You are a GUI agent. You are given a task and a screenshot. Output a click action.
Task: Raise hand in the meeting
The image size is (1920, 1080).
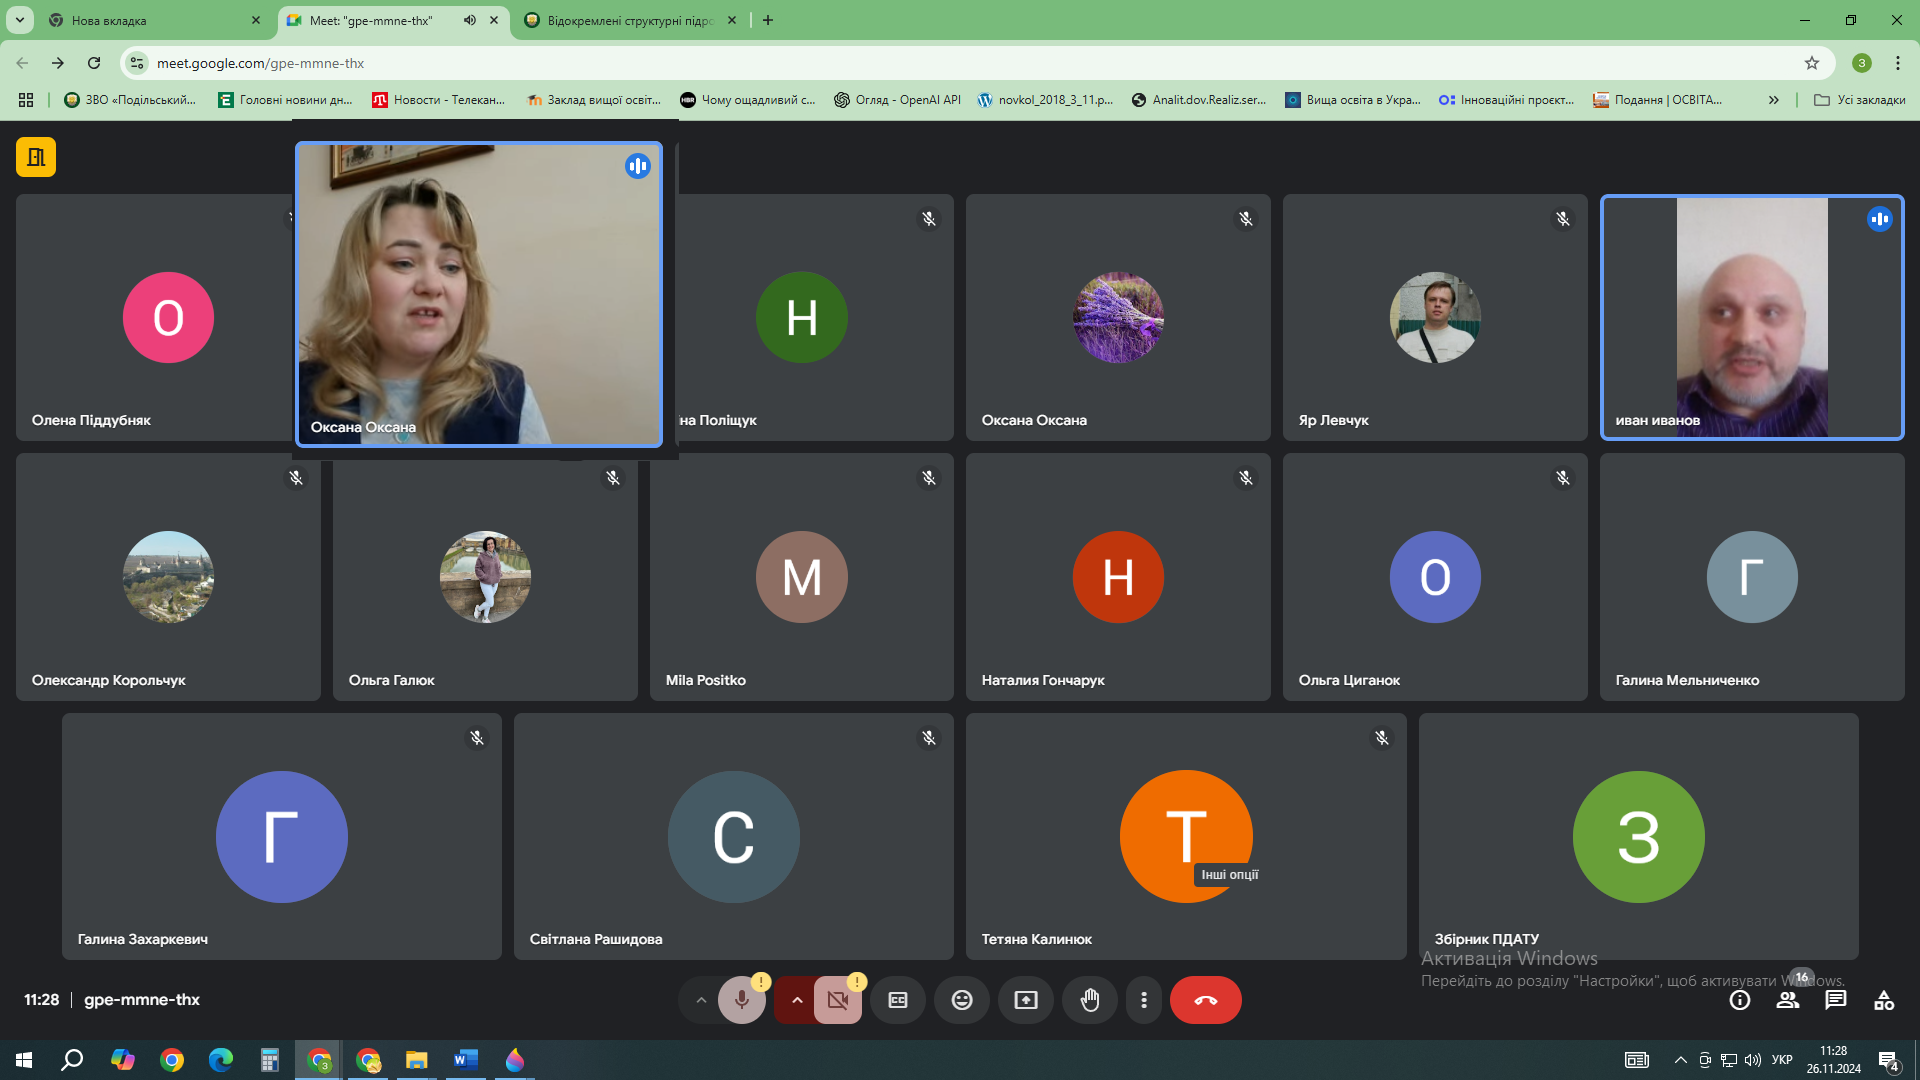1090,1000
